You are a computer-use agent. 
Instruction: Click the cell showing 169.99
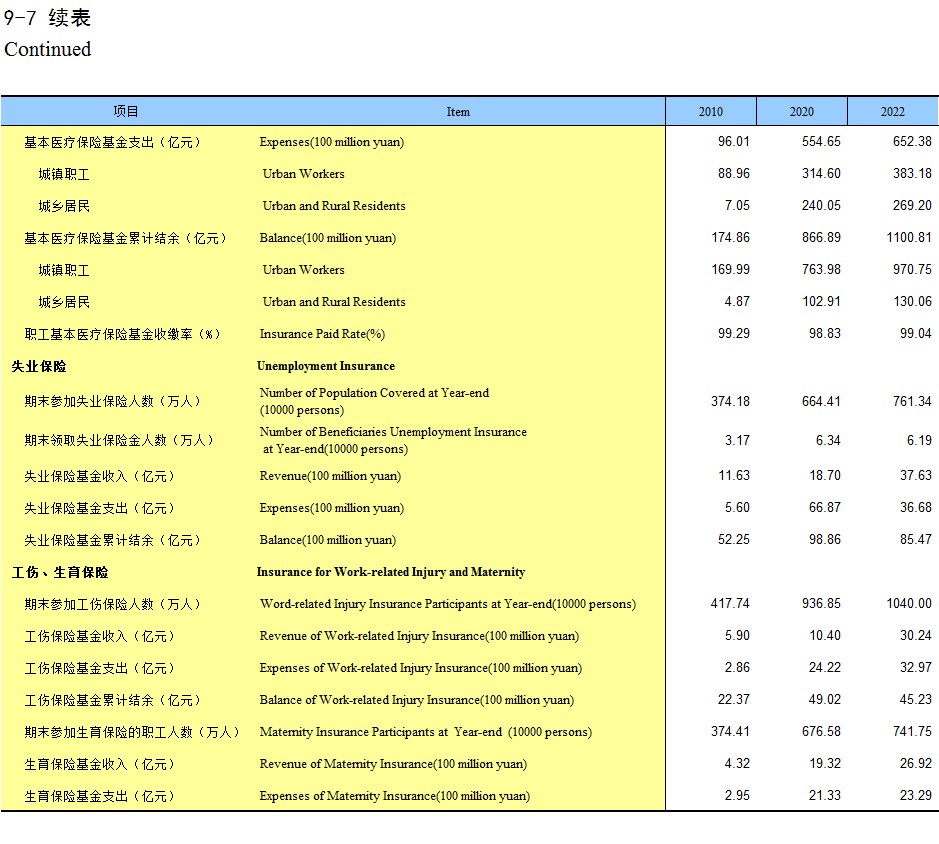tap(731, 270)
